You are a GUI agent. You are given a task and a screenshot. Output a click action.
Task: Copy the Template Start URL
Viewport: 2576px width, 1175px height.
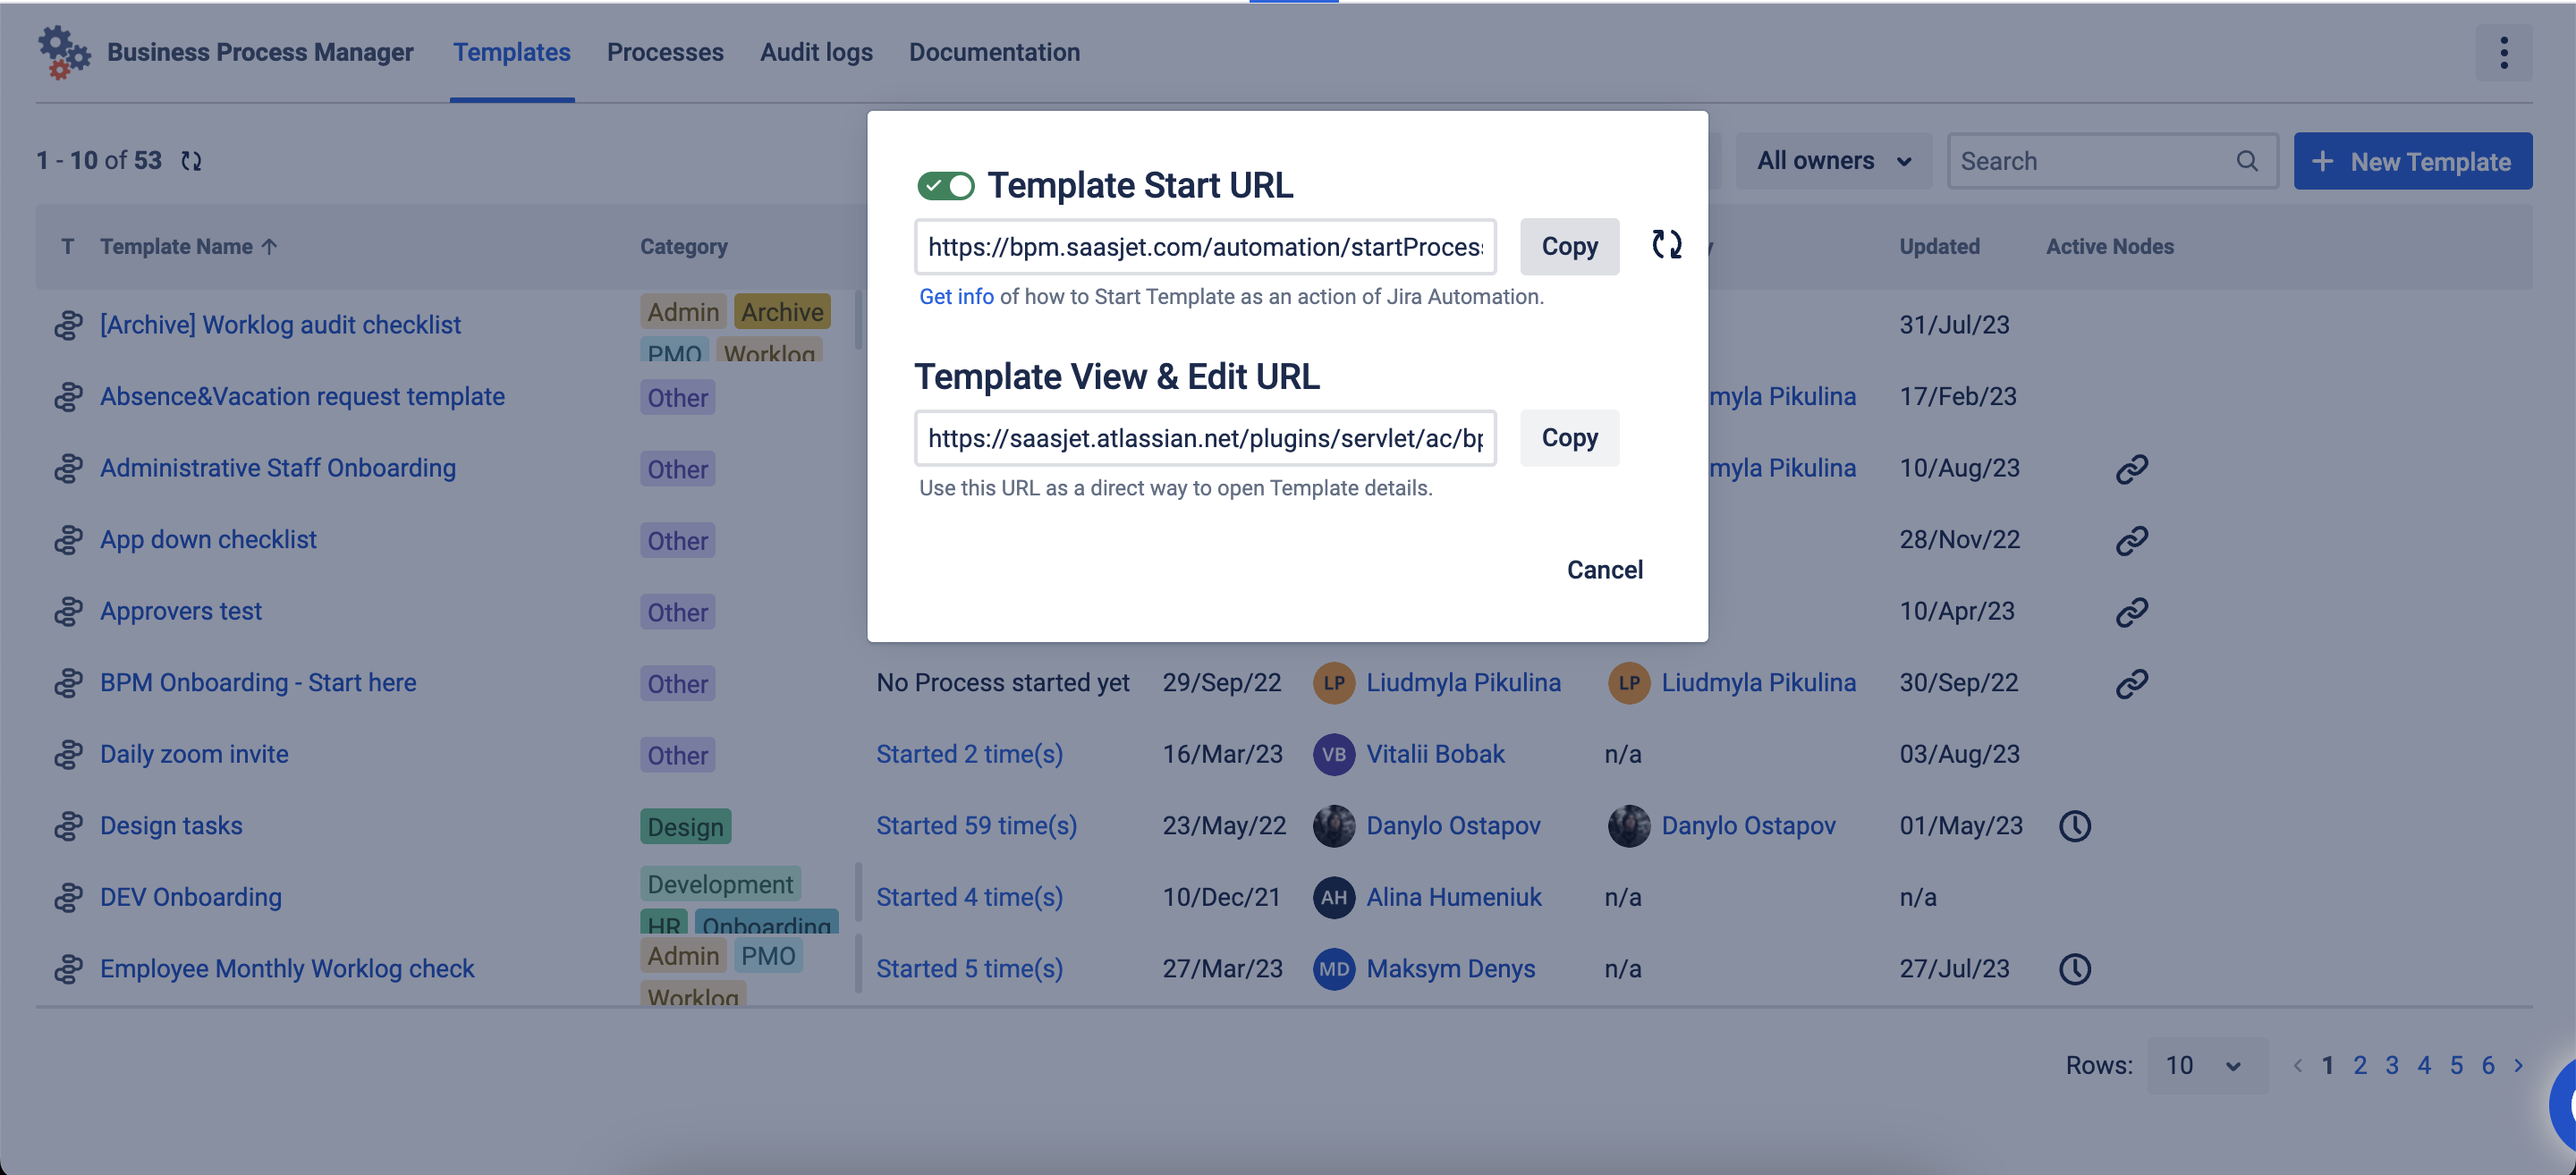click(1569, 246)
